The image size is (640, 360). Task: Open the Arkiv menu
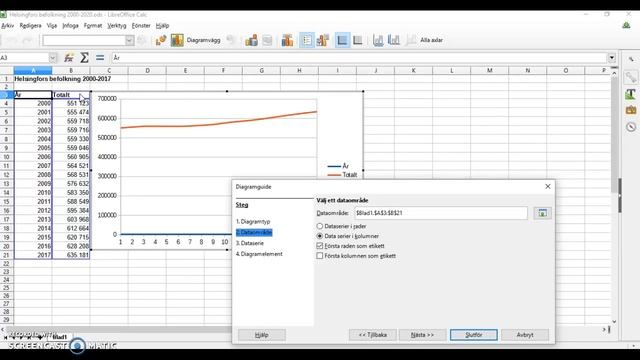coord(7,25)
